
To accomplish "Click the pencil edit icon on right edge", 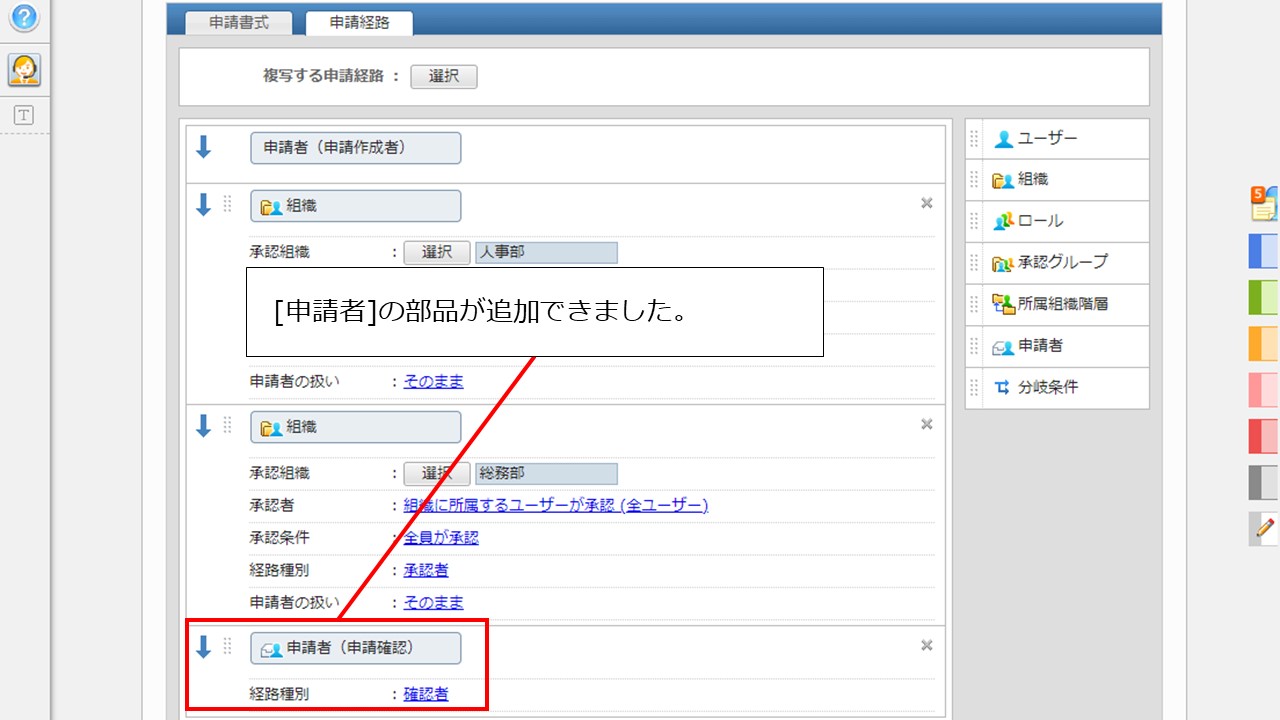I will pos(1265,528).
